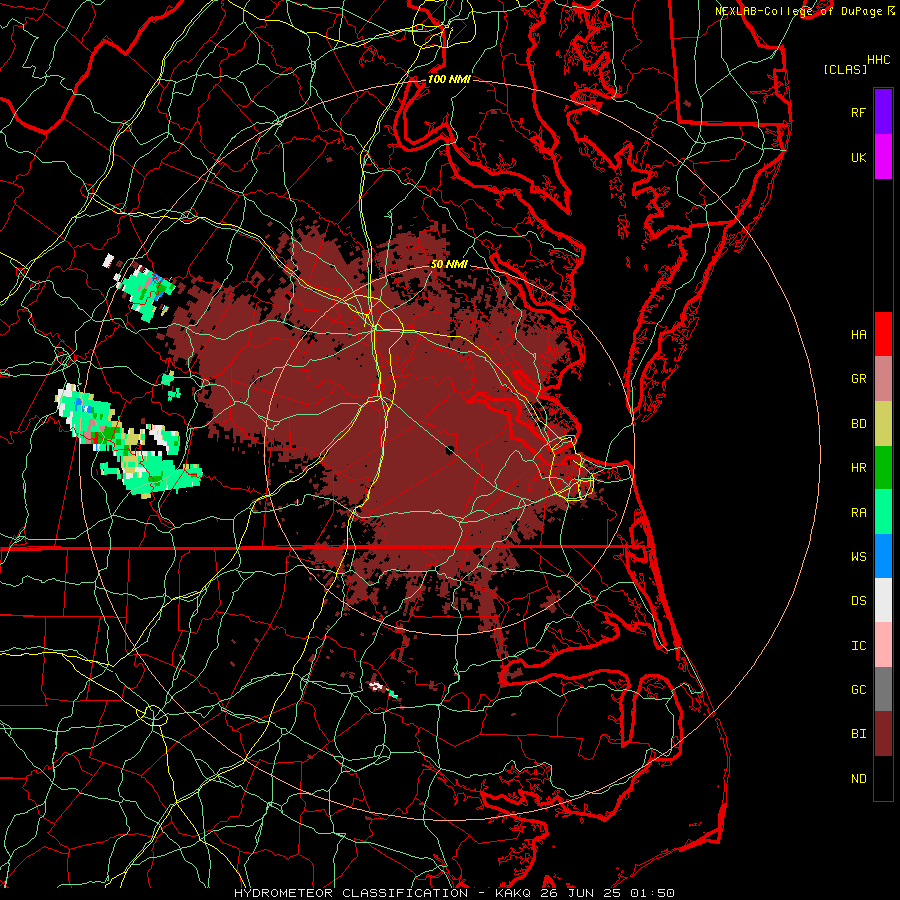Image resolution: width=900 pixels, height=900 pixels.
Task: Click the GR legend label
Action: [858, 379]
